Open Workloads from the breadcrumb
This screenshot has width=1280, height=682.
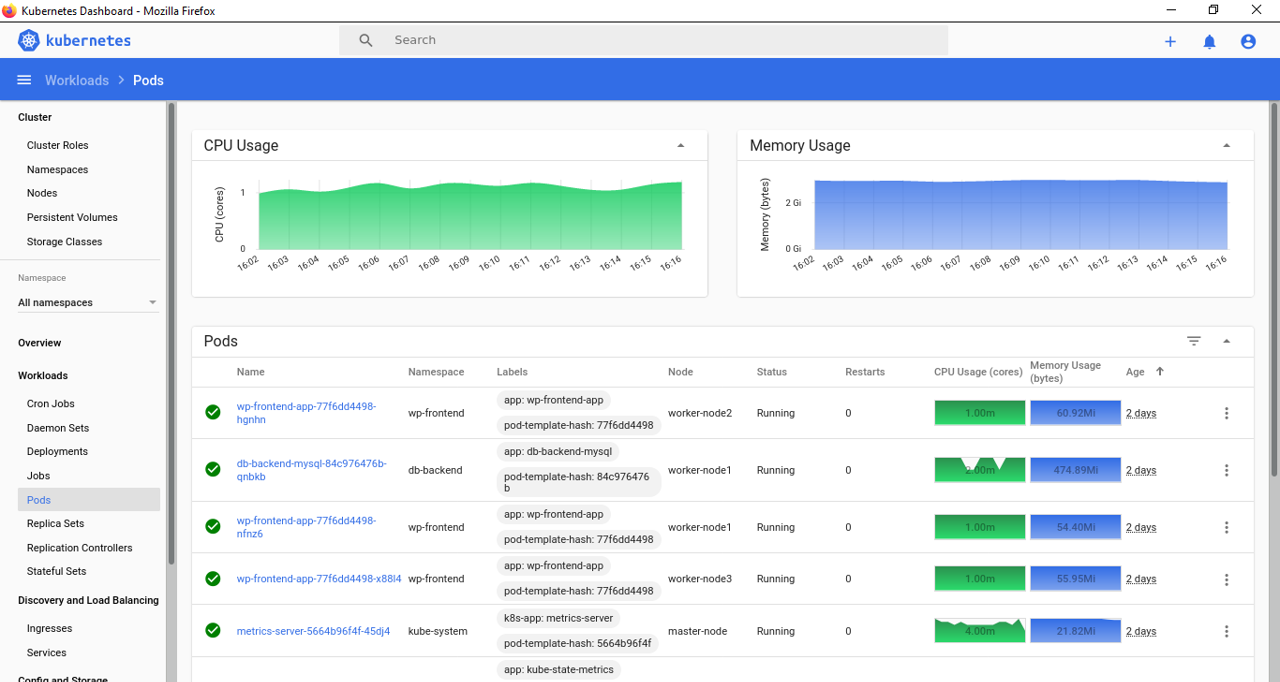(76, 80)
